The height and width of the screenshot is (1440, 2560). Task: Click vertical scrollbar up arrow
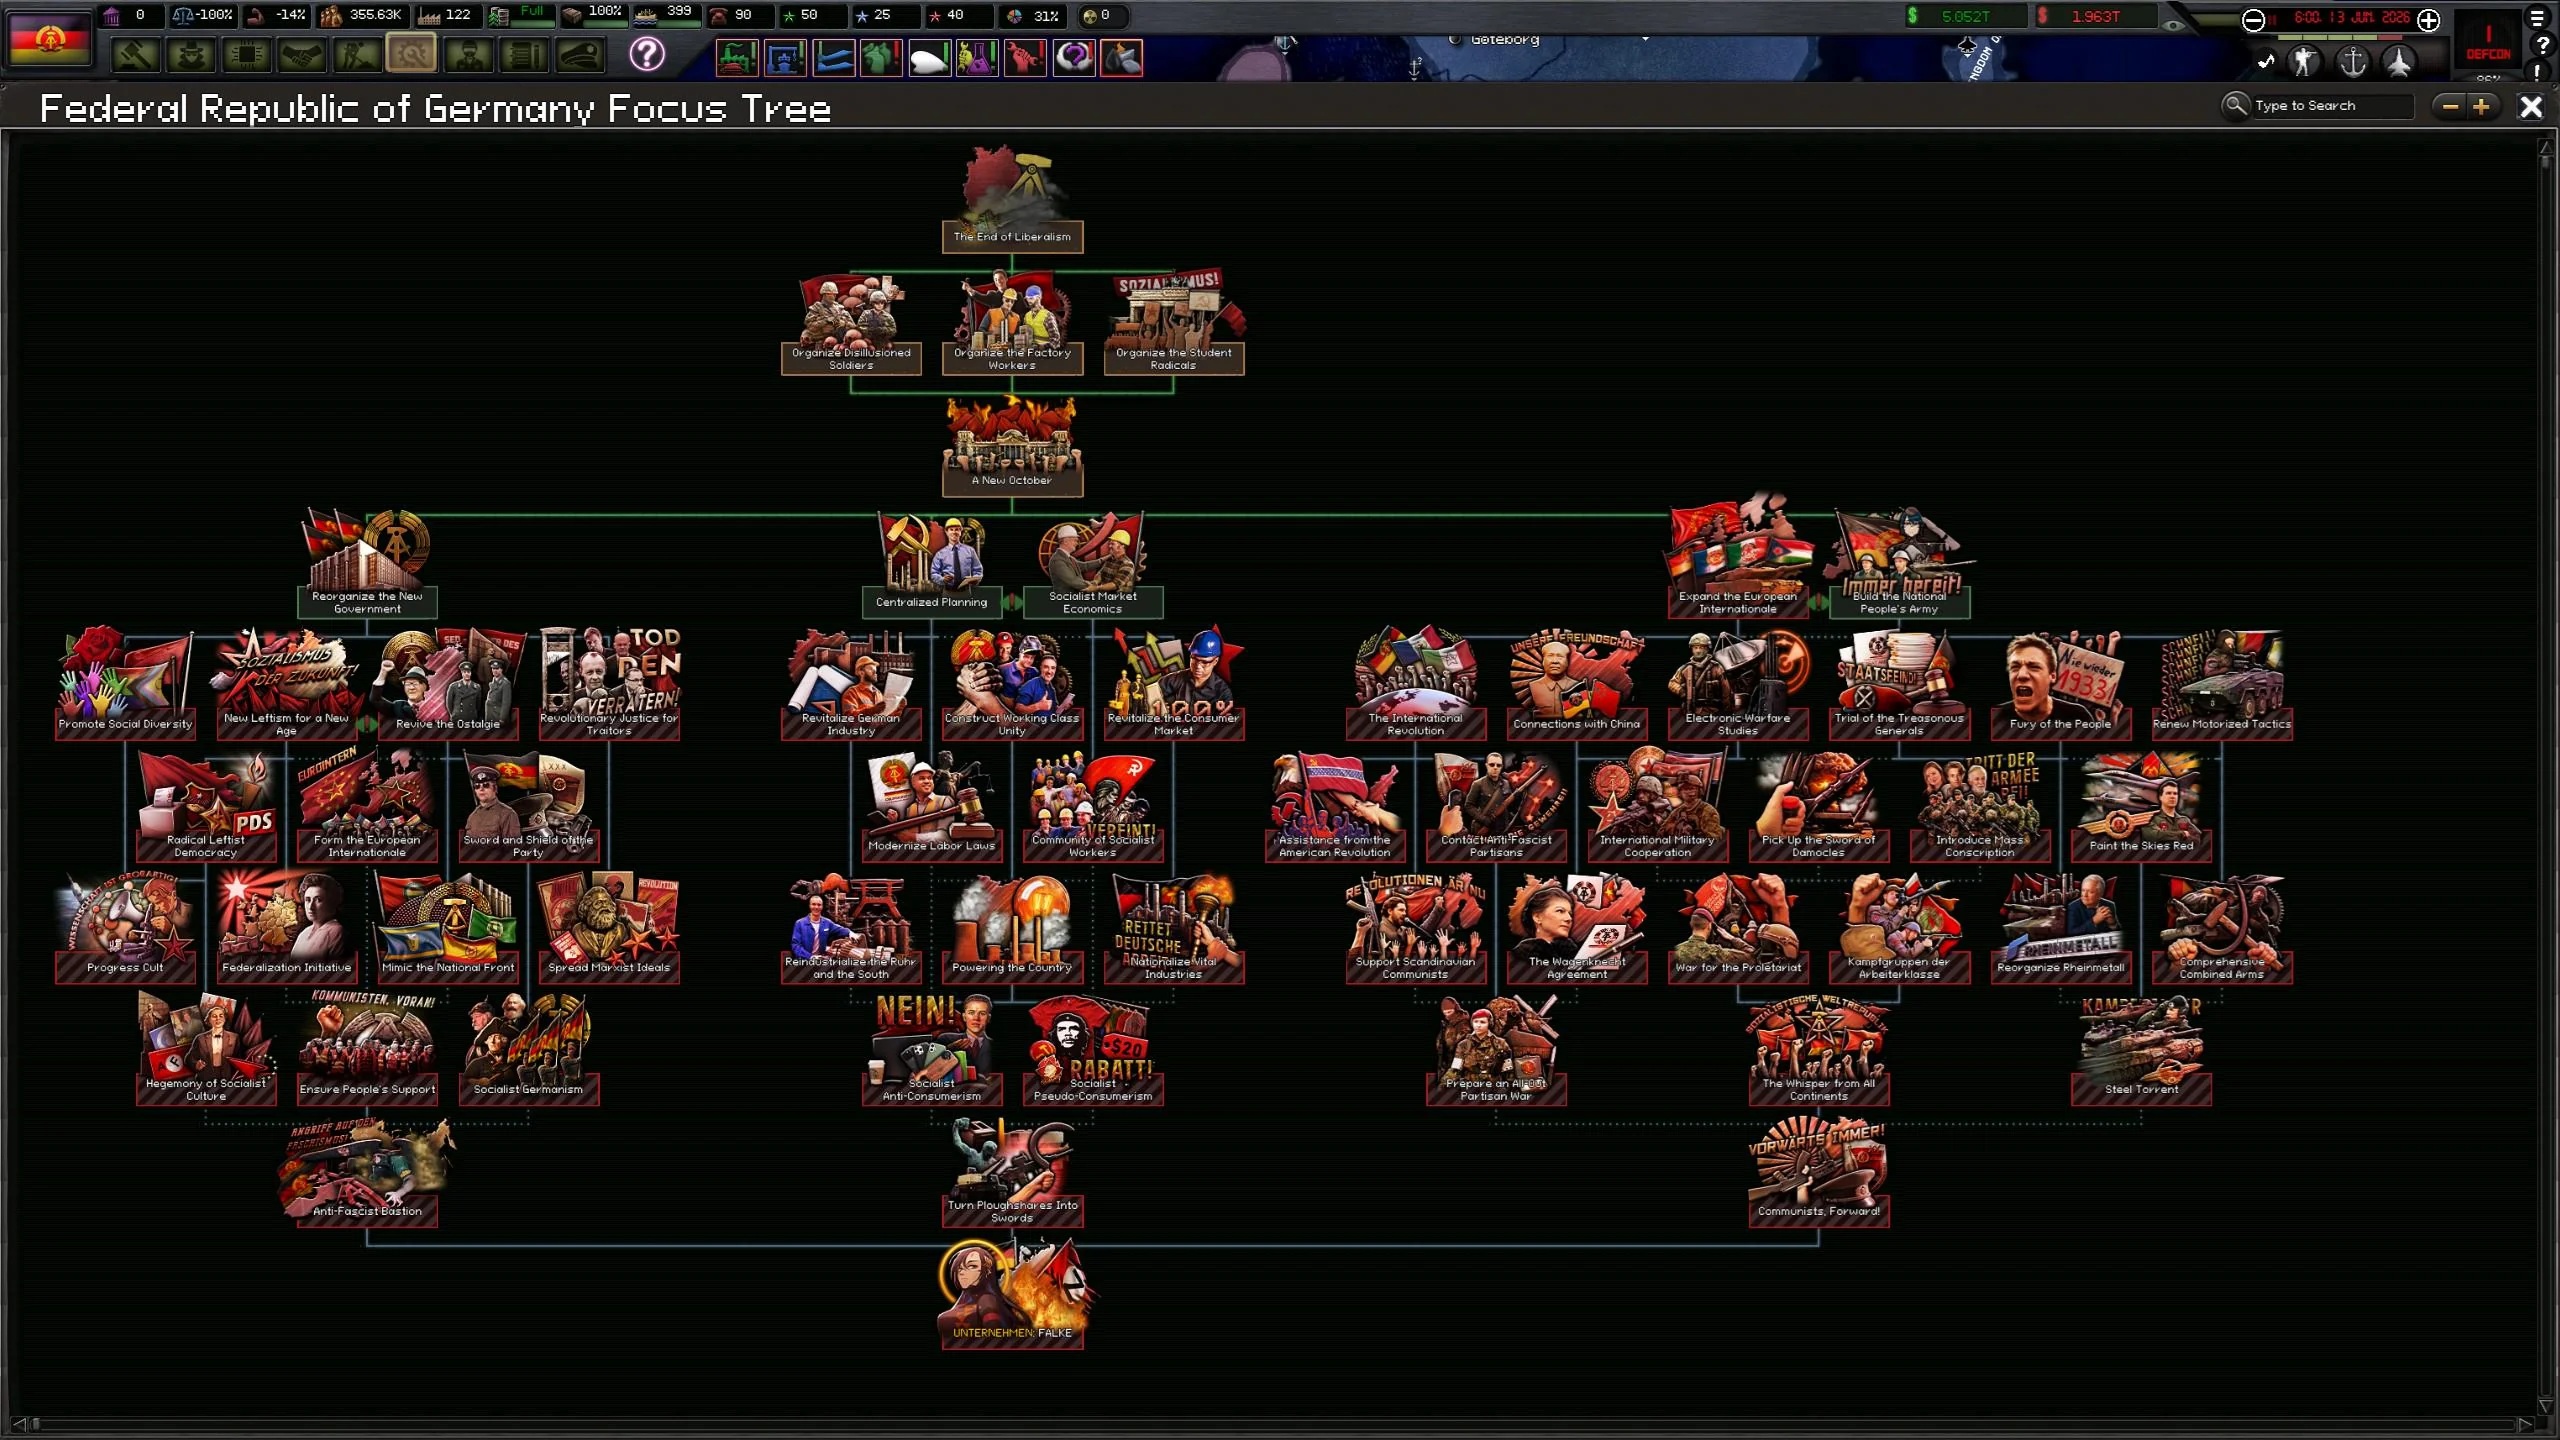click(x=2546, y=148)
